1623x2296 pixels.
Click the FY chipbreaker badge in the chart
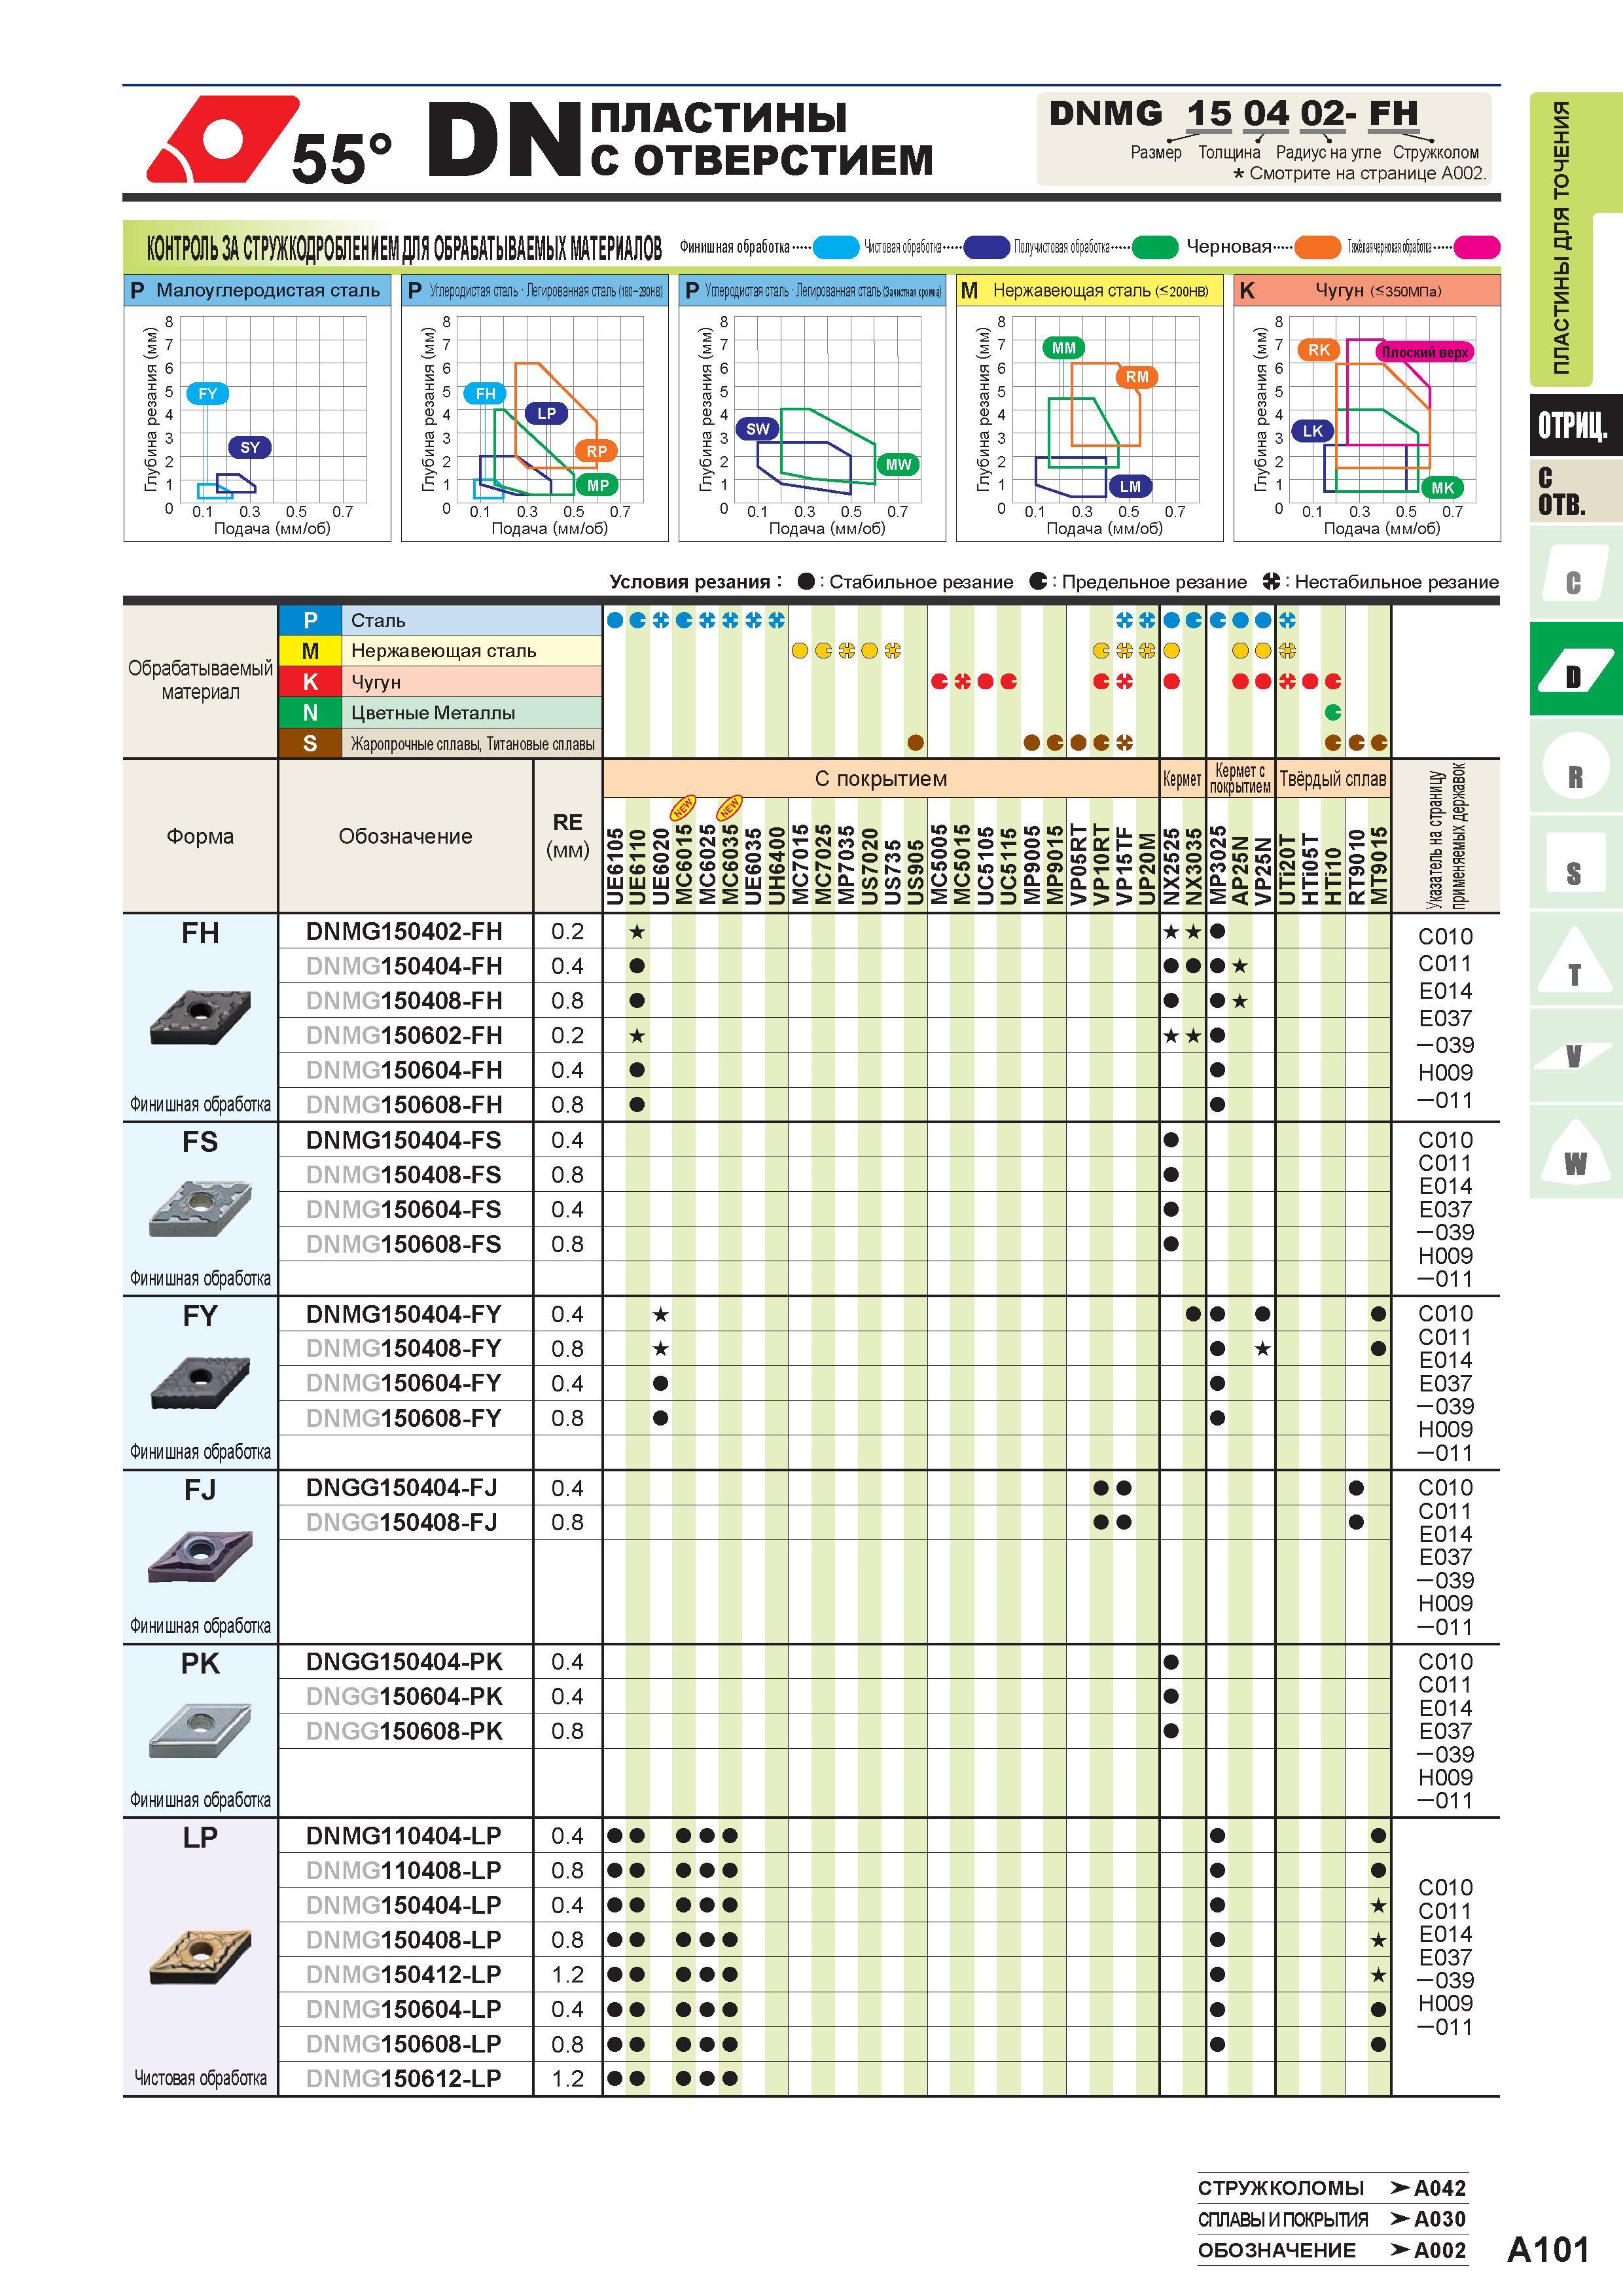click(207, 393)
